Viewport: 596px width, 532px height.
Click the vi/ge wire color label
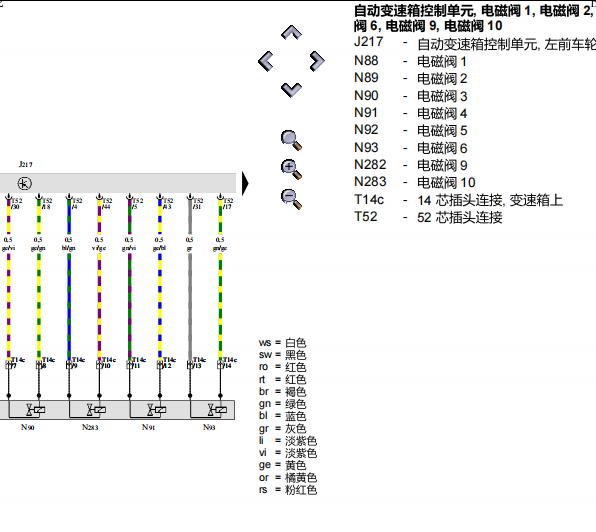pos(99,248)
